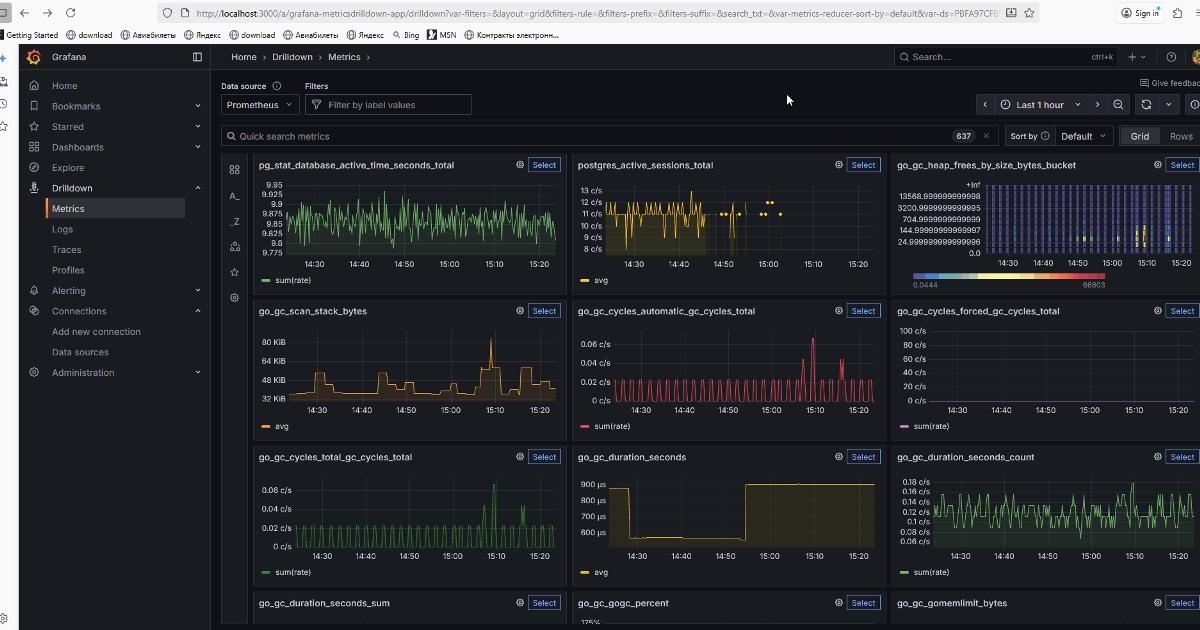Image resolution: width=1200 pixels, height=630 pixels.
Task: Open Explore from the sidebar
Action: (x=68, y=168)
